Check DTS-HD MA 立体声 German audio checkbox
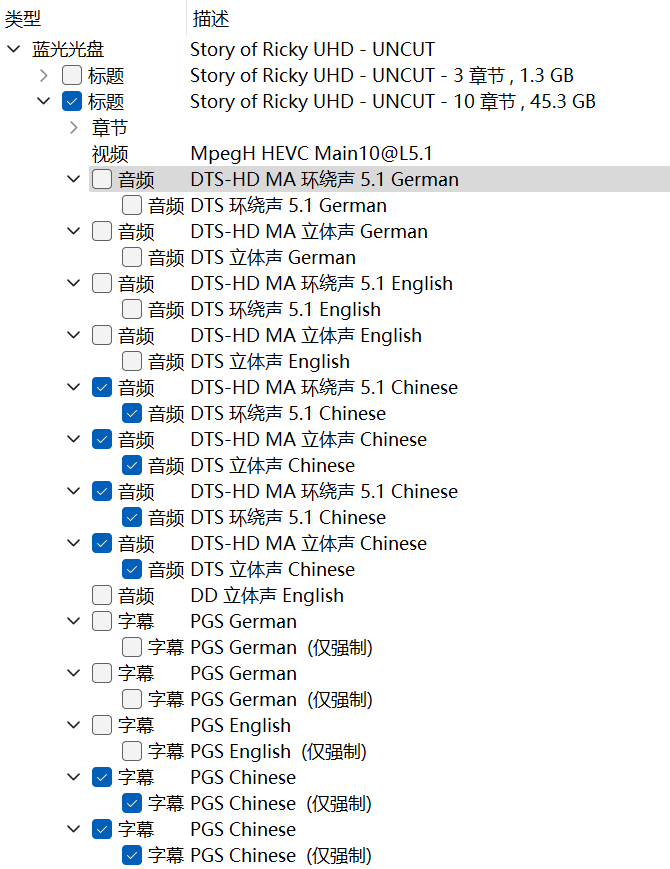 pyautogui.click(x=102, y=231)
